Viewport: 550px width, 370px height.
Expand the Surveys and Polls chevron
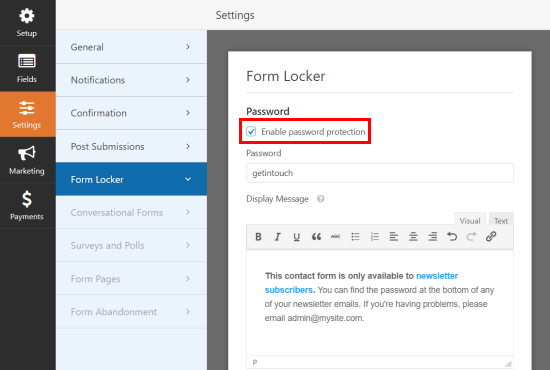(188, 245)
